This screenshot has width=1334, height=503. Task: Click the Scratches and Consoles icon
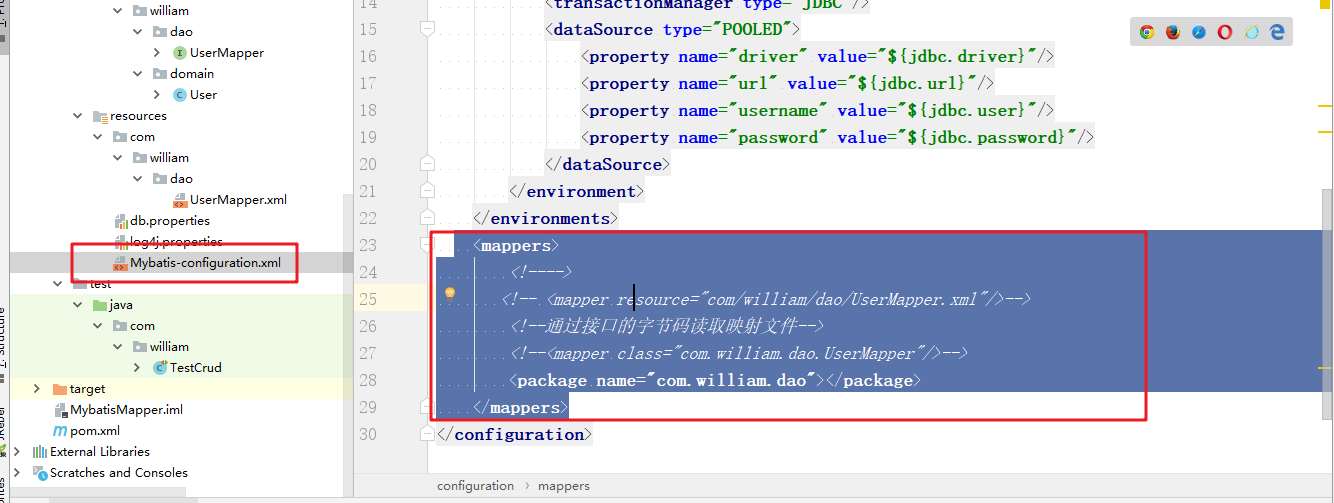click(40, 473)
